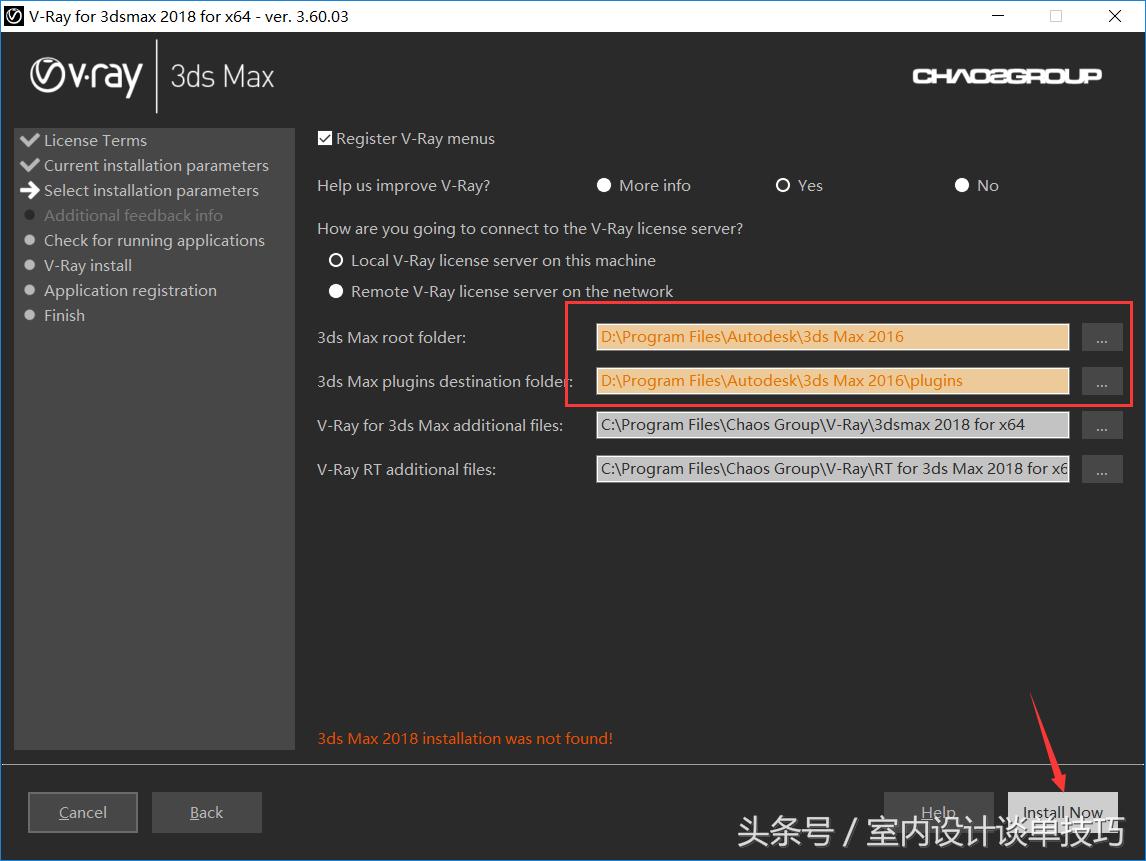Go Back to the previous installer step
Screen dimensions: 1146x861
click(x=207, y=813)
